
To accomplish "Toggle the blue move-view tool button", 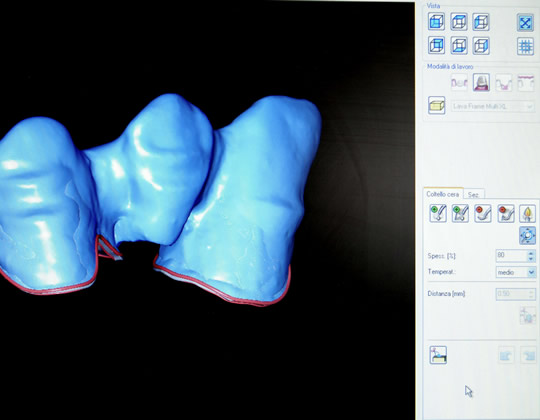I will (528, 235).
